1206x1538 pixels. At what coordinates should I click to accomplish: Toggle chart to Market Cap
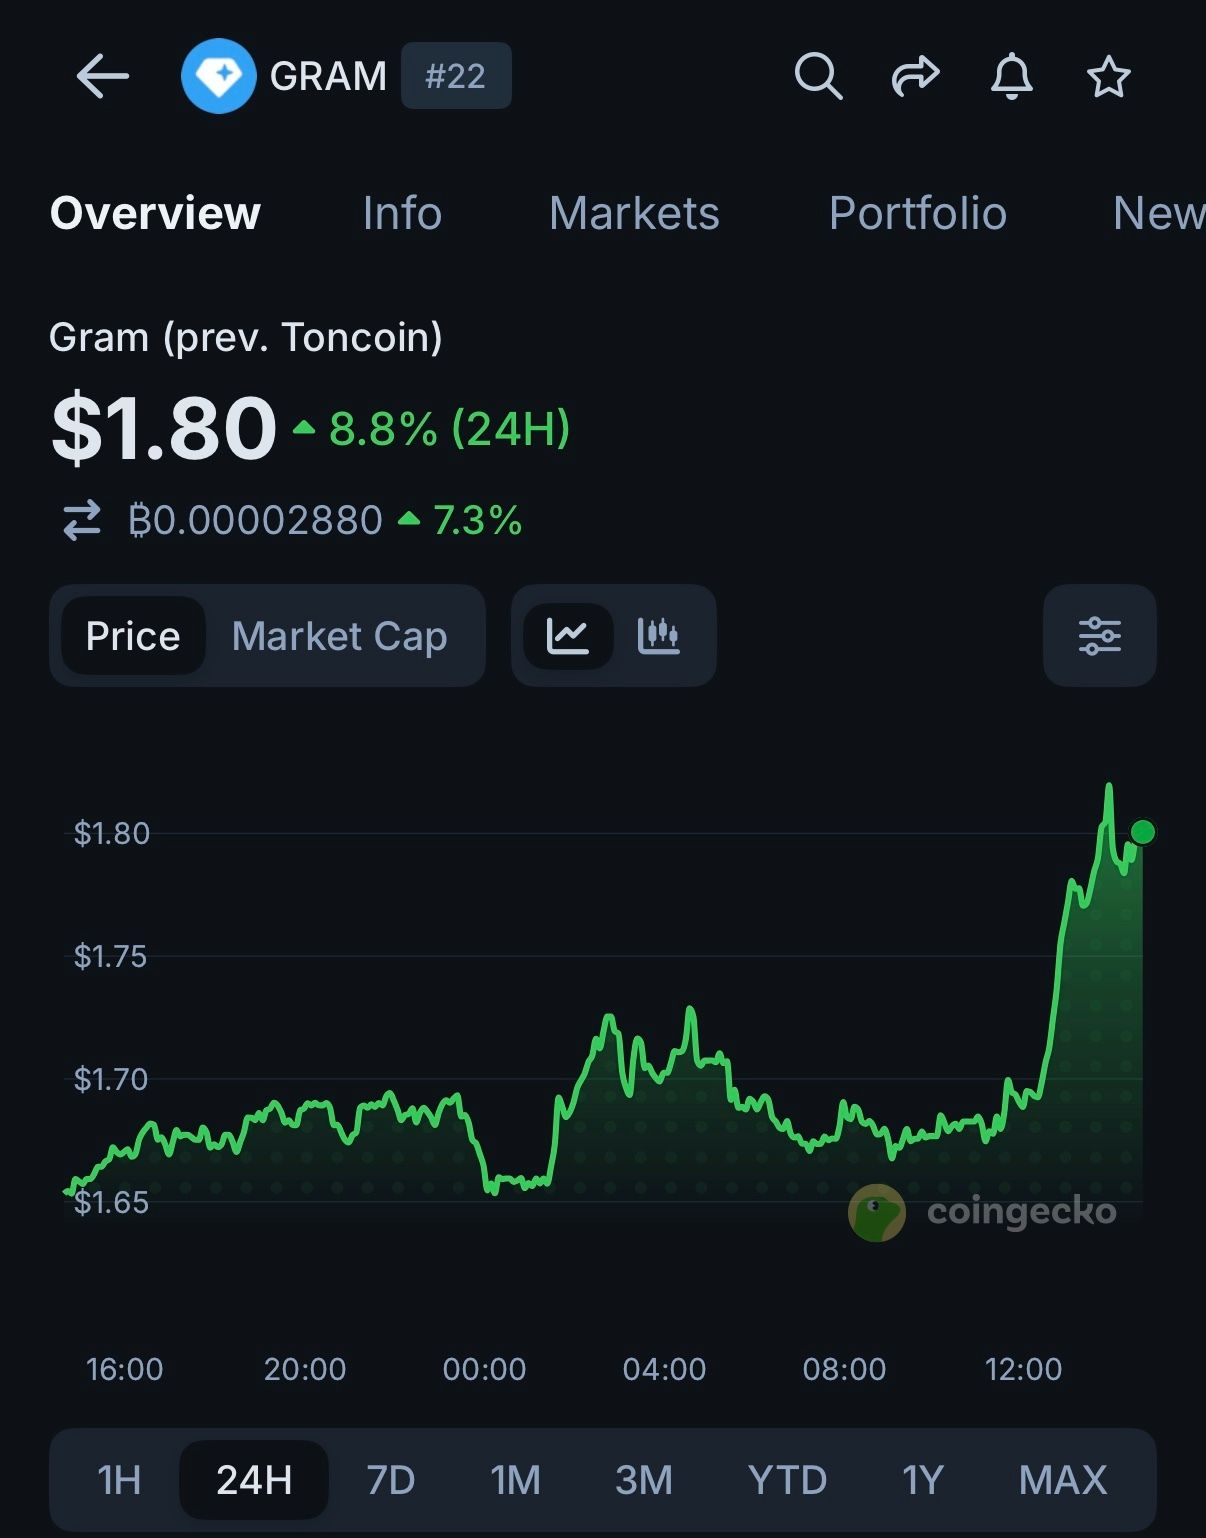coord(340,636)
